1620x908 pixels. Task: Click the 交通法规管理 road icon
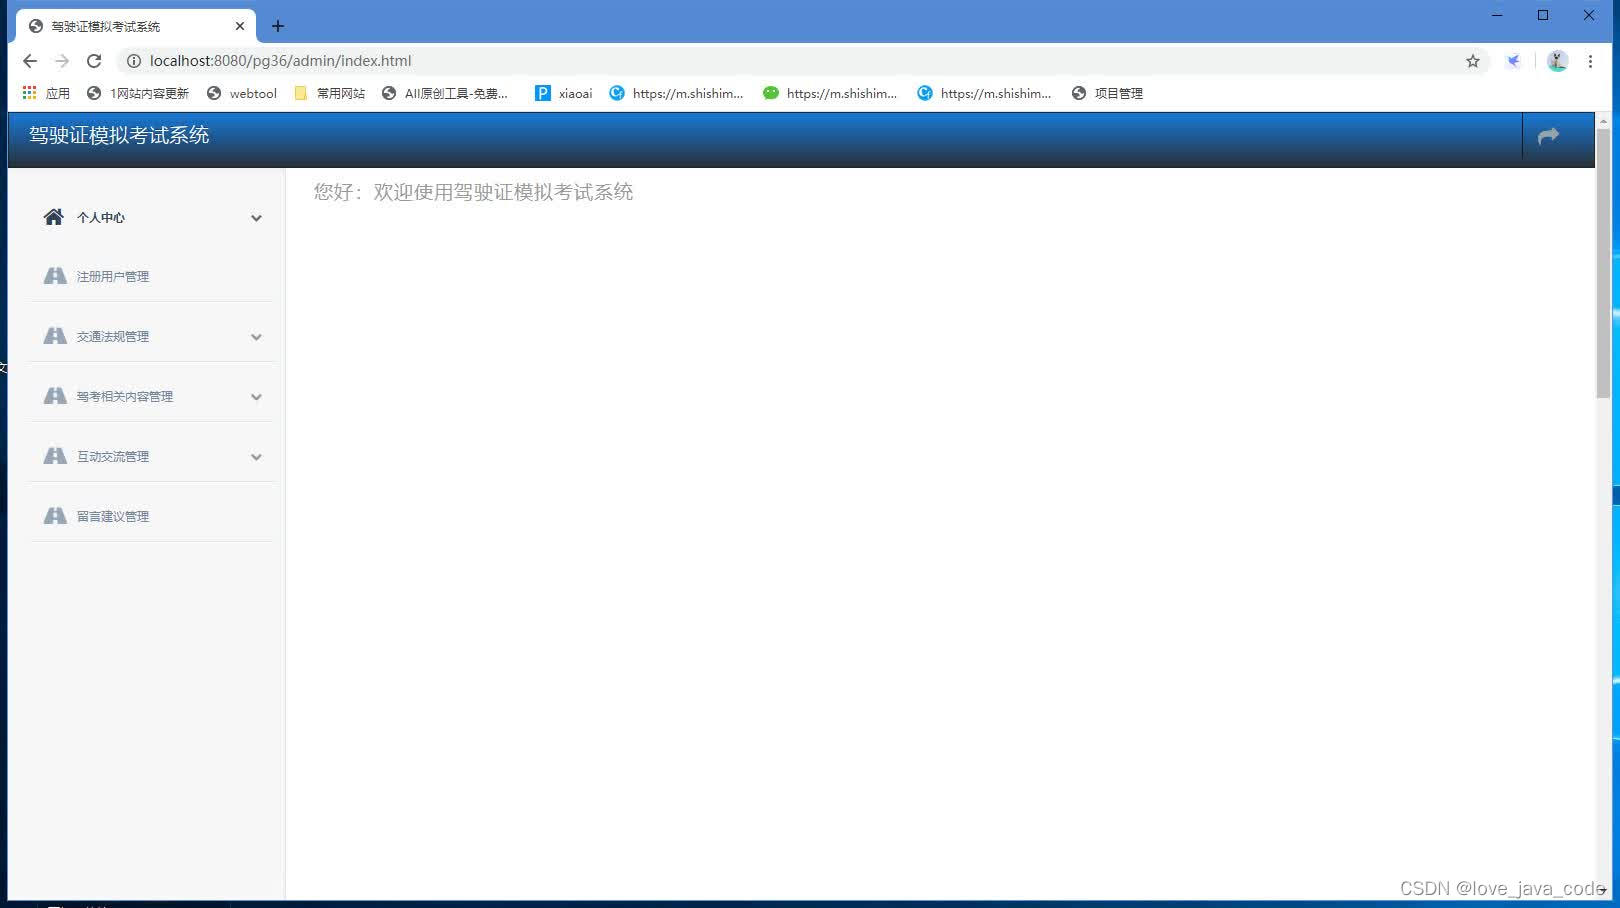pos(55,336)
